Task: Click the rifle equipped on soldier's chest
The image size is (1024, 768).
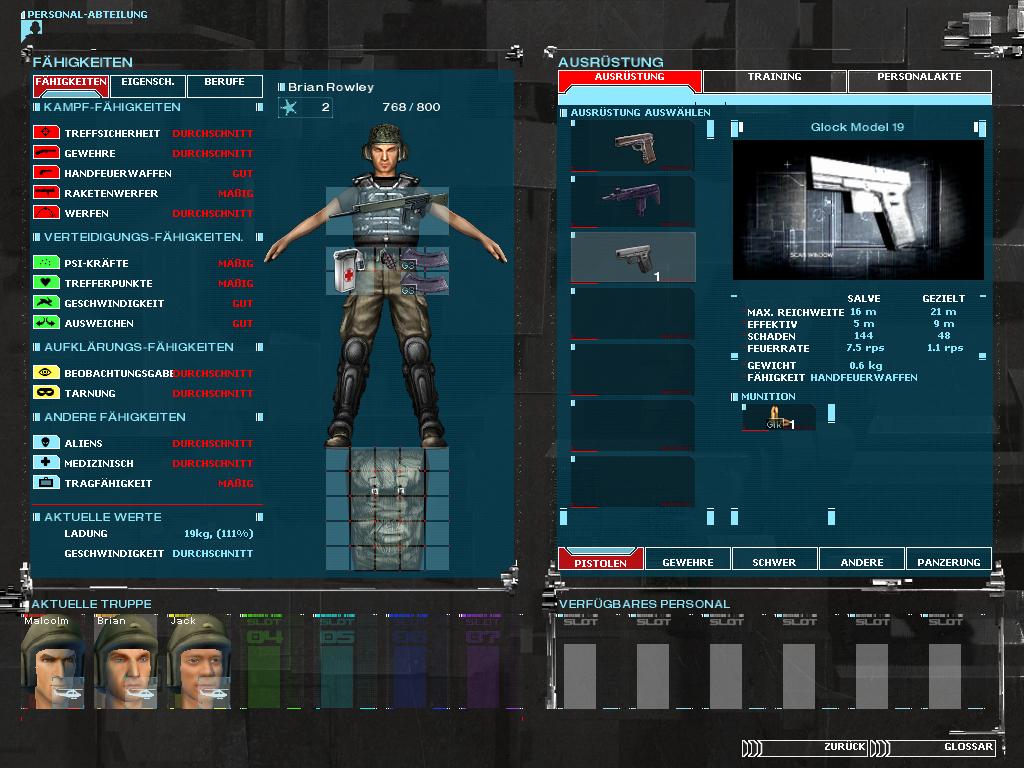Action: pos(386,208)
